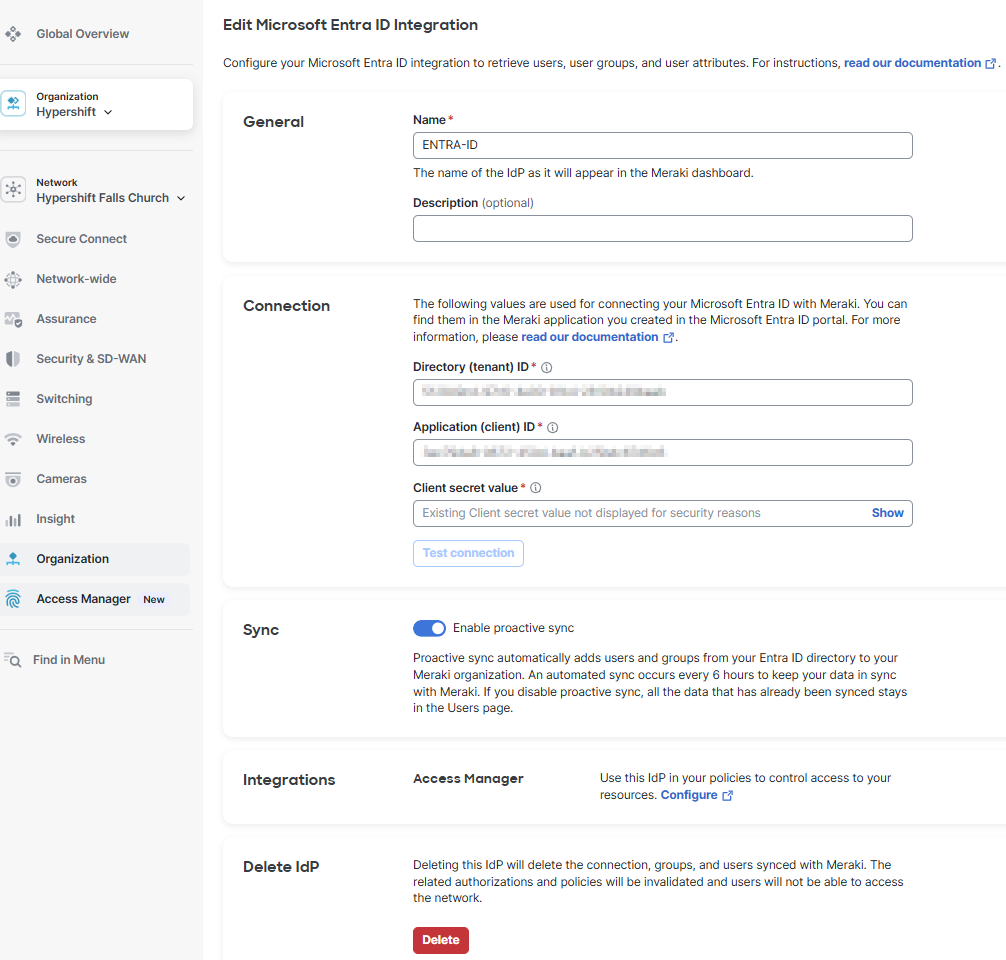1006x960 pixels.
Task: Click Find in Menu search entry
Action: pos(69,660)
